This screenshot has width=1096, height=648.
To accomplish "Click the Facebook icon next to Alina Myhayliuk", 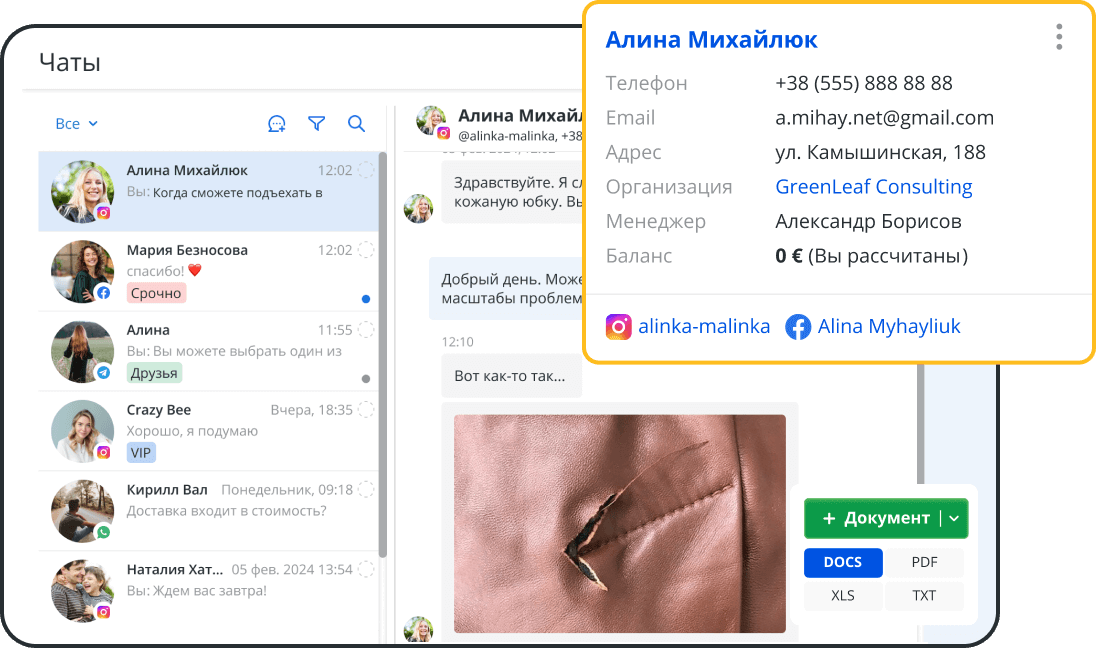I will tap(798, 326).
